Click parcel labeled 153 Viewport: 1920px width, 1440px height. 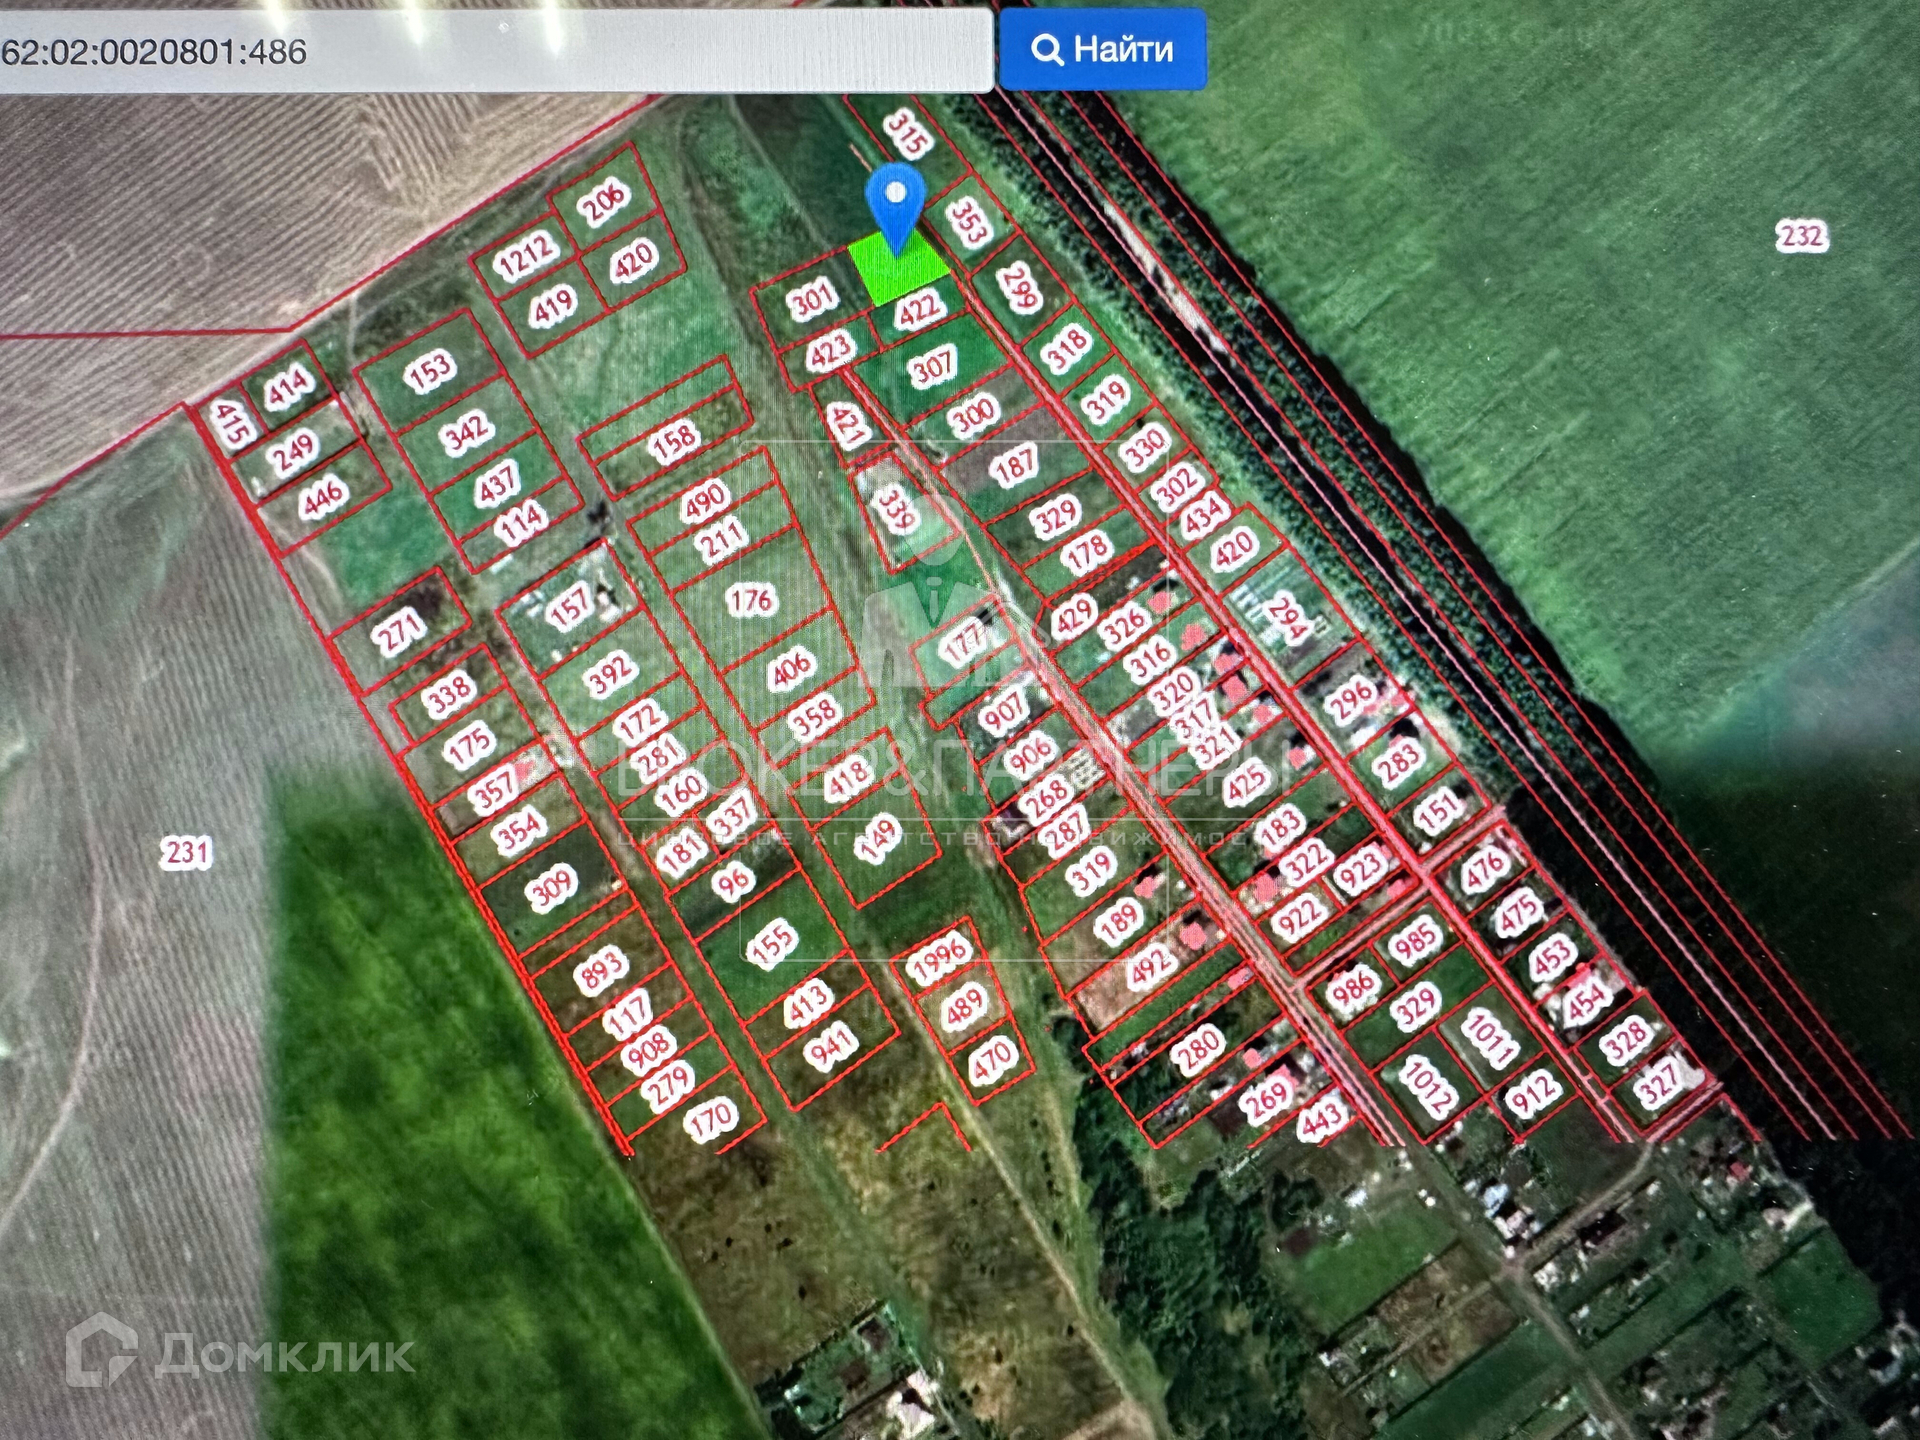pyautogui.click(x=430, y=371)
